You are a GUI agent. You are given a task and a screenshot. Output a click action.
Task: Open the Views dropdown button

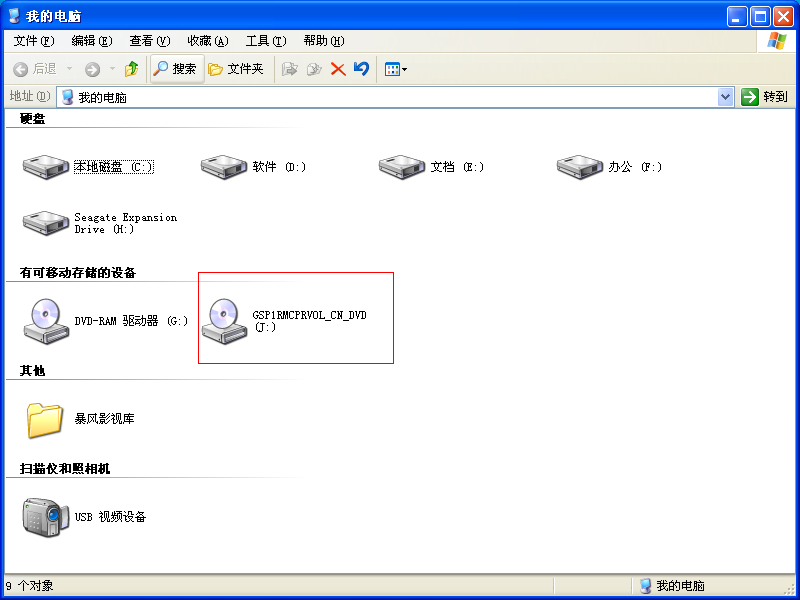(x=395, y=69)
